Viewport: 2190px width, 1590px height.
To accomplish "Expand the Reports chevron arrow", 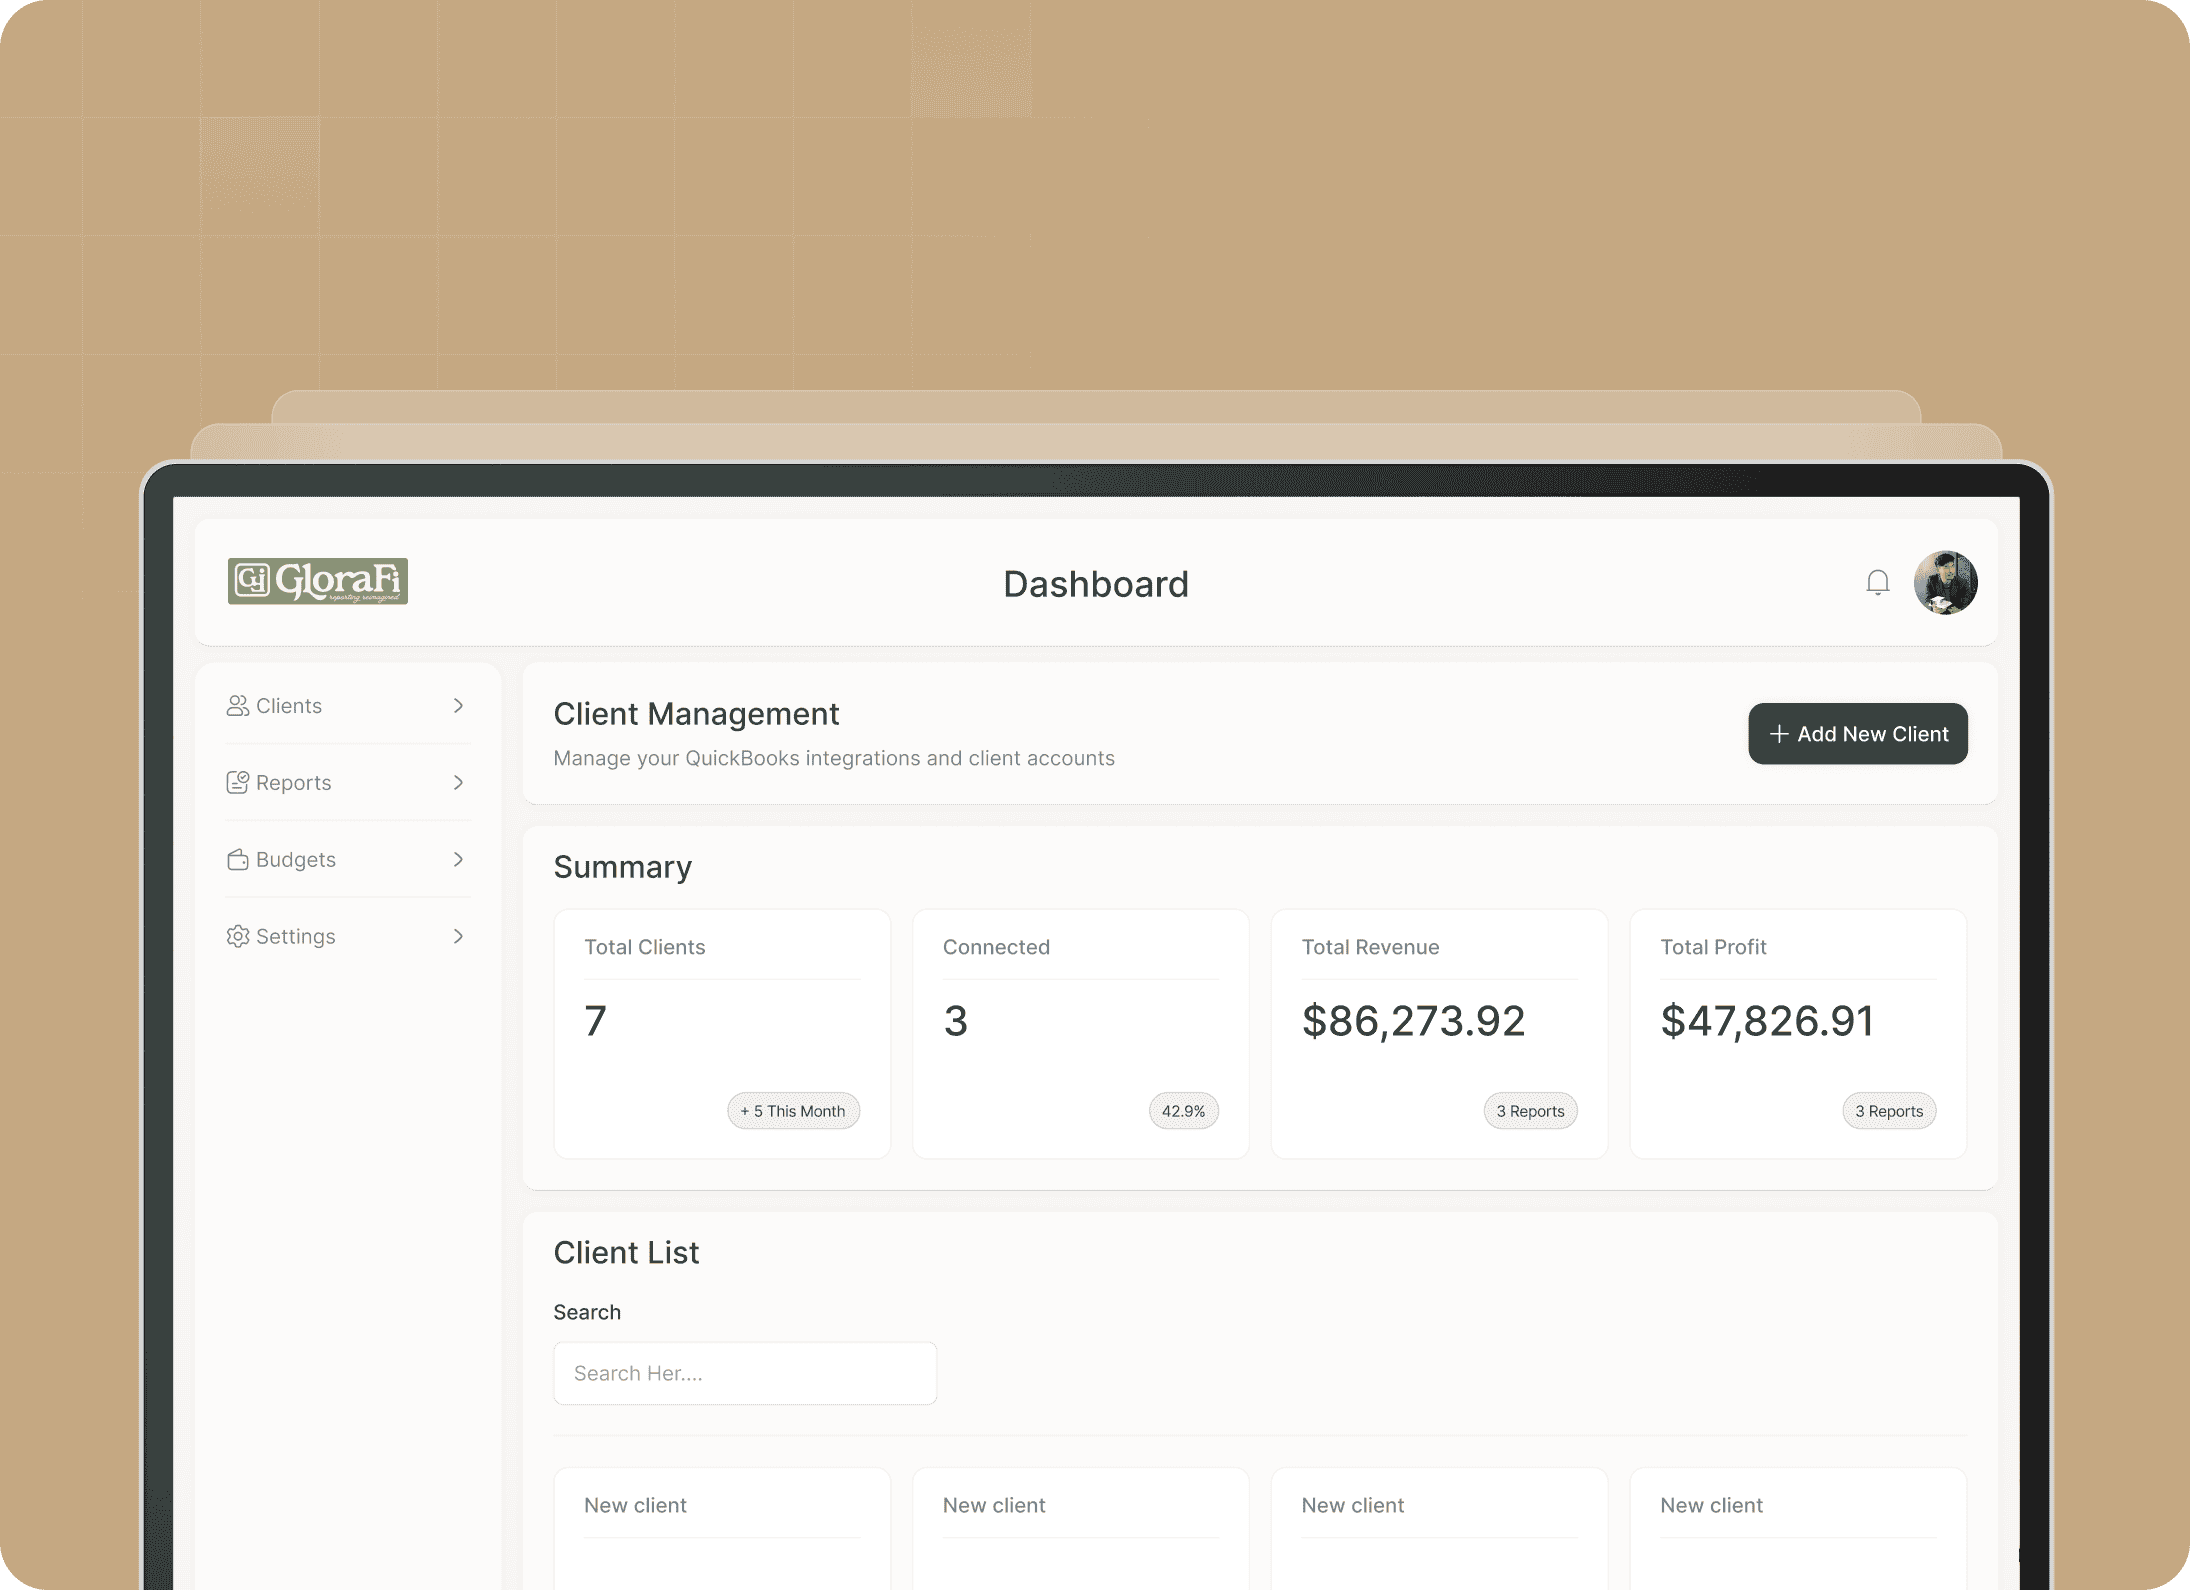I will click(x=458, y=783).
